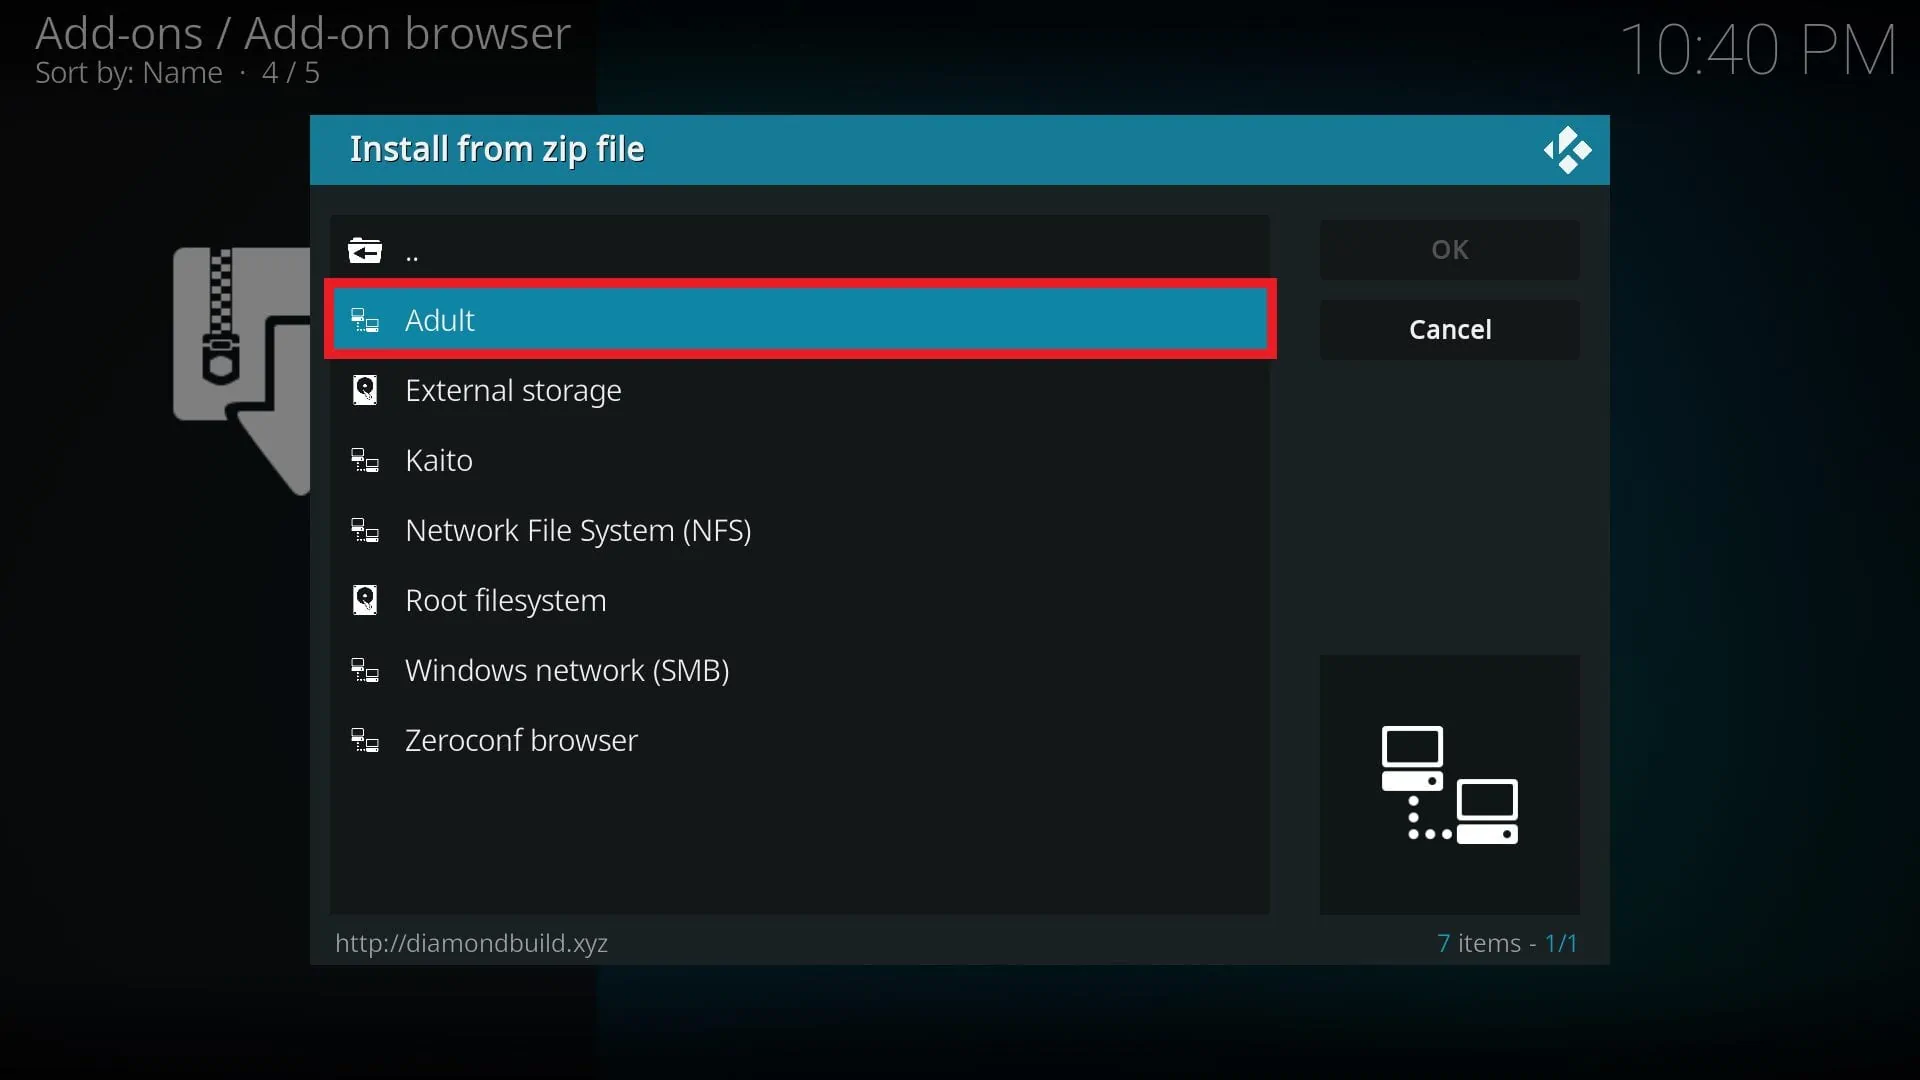View items count indicator 7 items 1/1
The width and height of the screenshot is (1920, 1080).
pyautogui.click(x=1506, y=943)
